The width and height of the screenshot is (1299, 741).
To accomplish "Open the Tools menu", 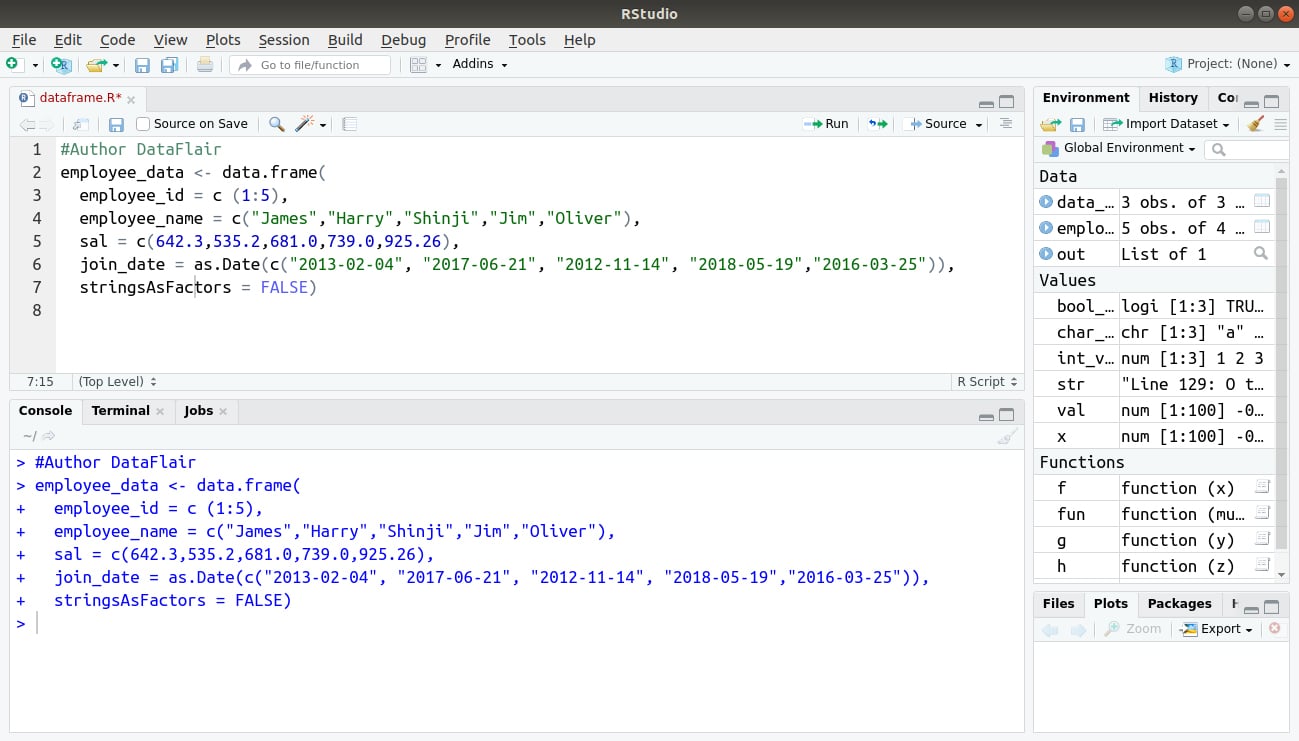I will coord(527,40).
